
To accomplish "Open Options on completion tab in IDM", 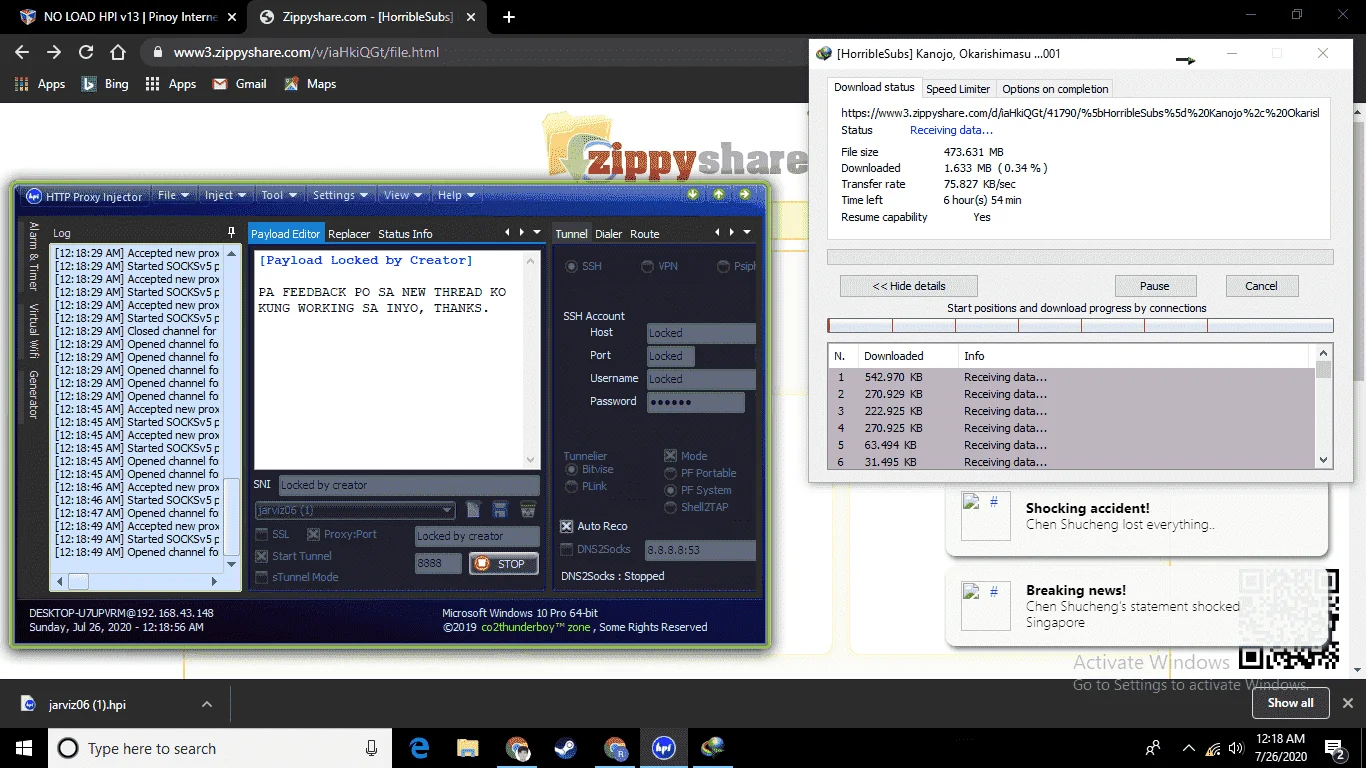I will pos(1055,89).
